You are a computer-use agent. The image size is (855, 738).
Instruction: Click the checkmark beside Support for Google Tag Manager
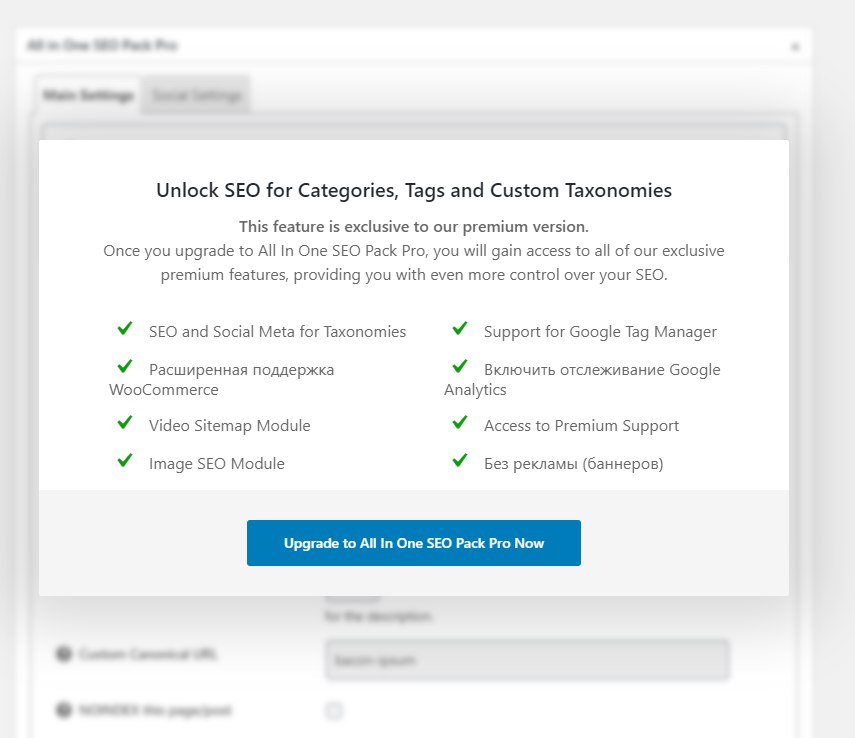[x=460, y=328]
